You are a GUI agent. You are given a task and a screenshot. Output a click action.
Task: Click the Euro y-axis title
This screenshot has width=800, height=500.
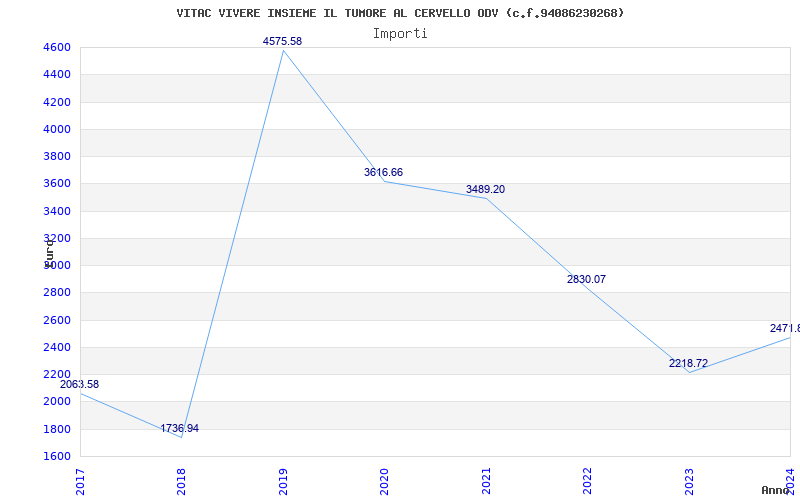pos(49,253)
